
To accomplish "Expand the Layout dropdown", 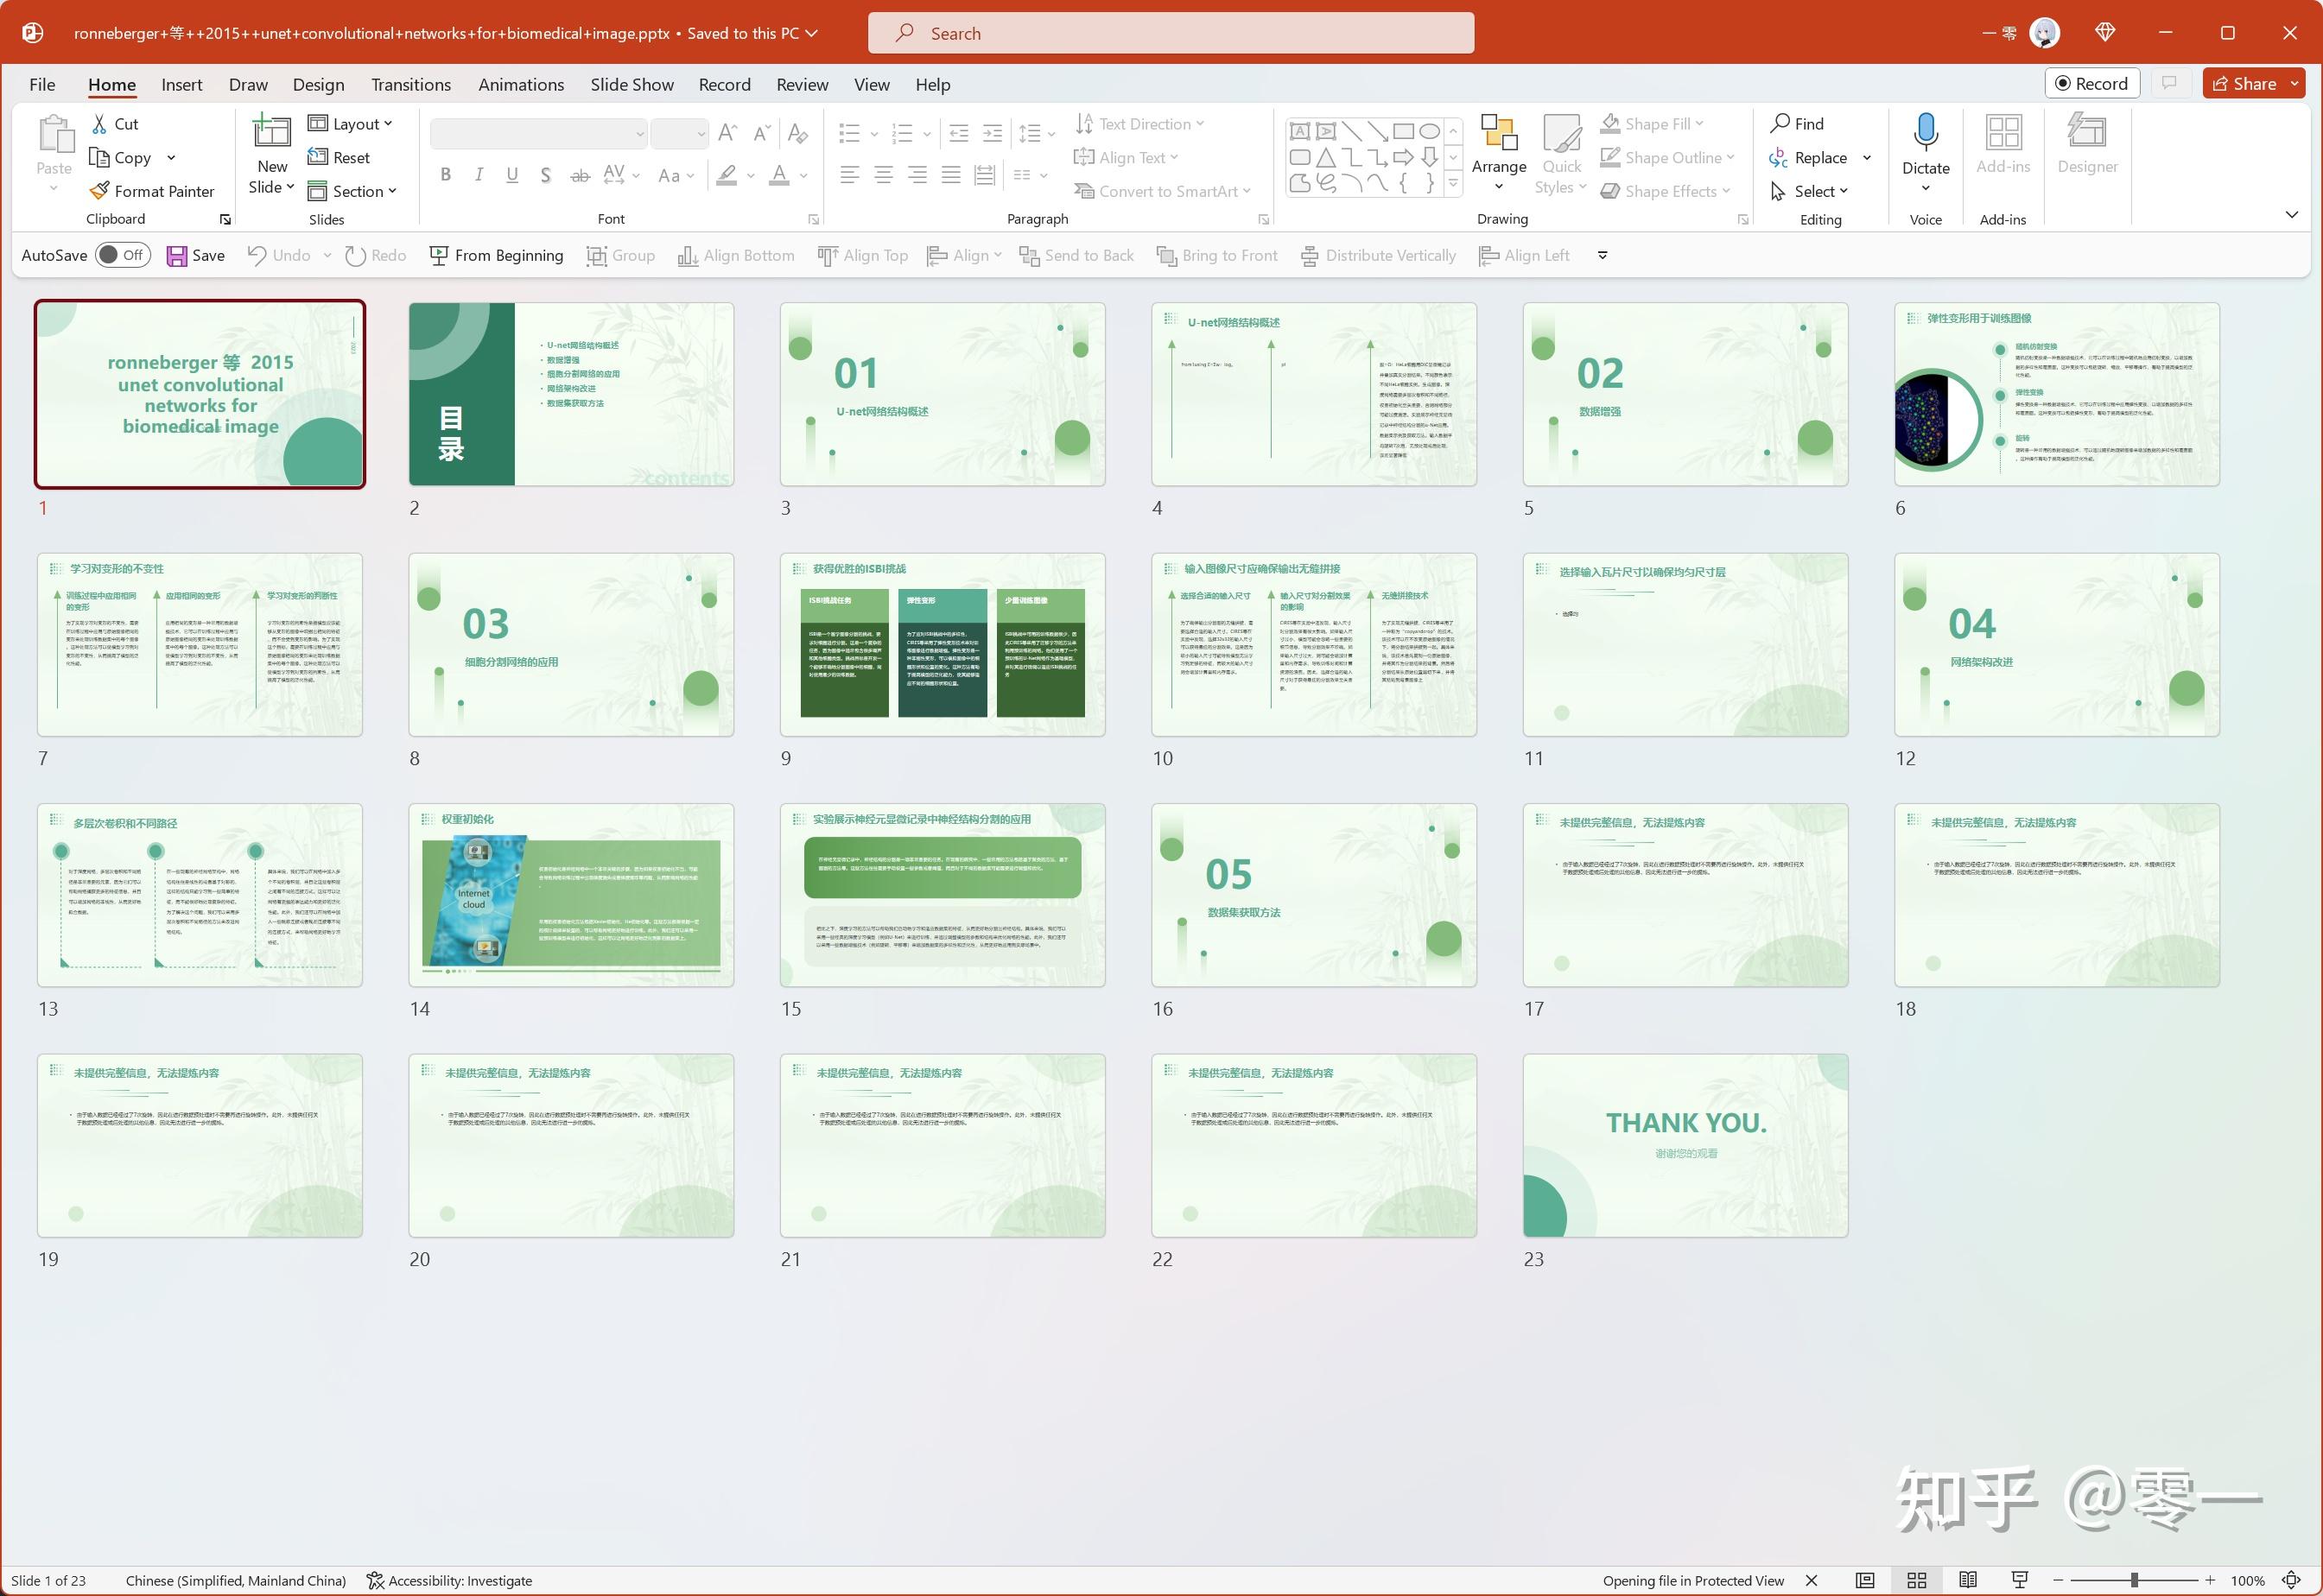I will click(x=350, y=124).
